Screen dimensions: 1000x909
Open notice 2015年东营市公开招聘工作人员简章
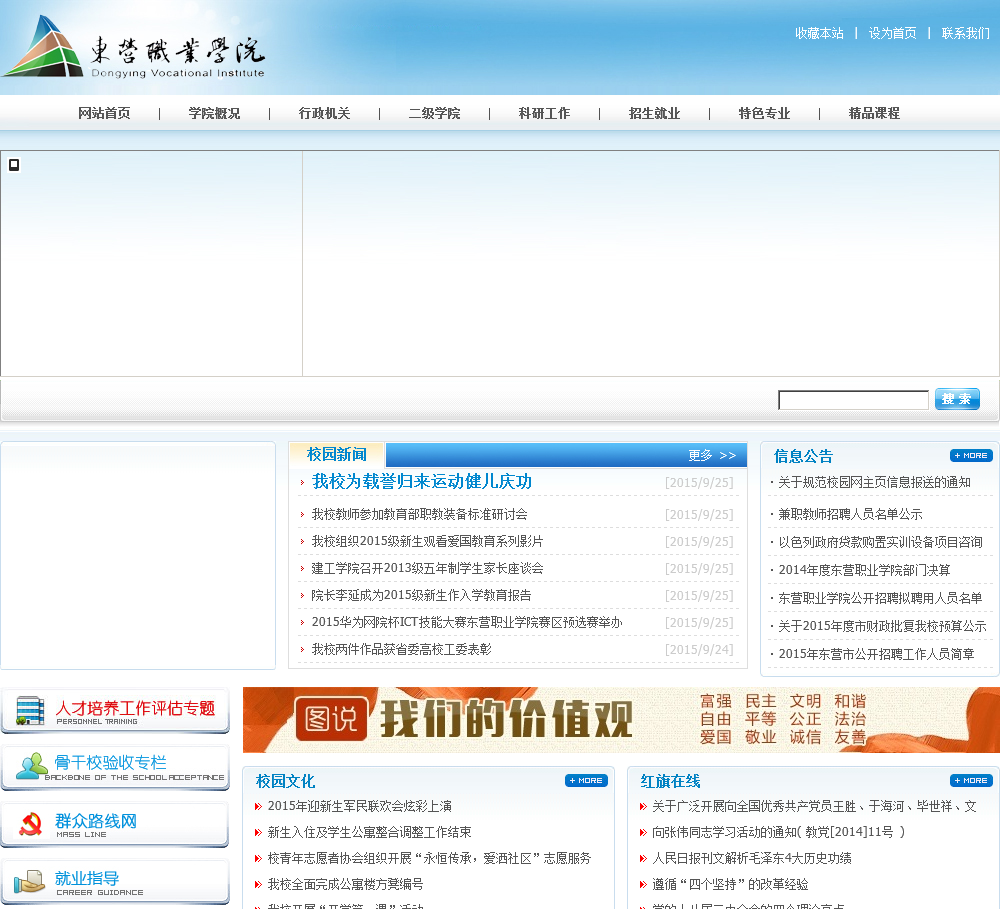876,654
